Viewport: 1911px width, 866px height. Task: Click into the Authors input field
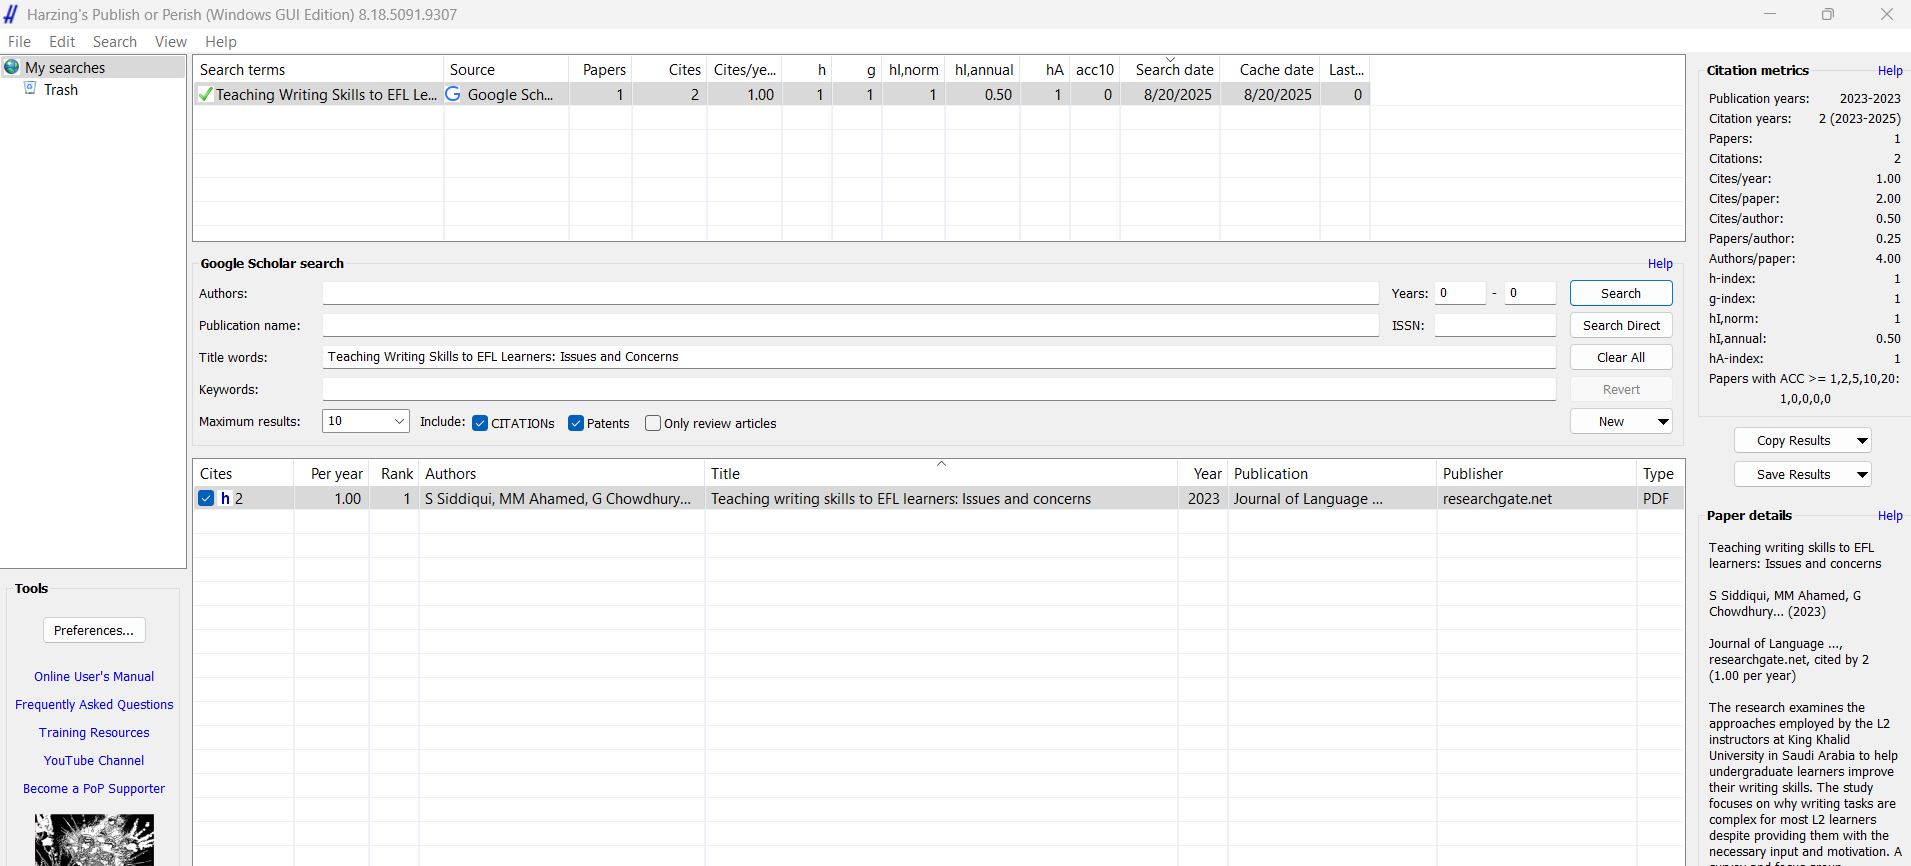pos(850,294)
